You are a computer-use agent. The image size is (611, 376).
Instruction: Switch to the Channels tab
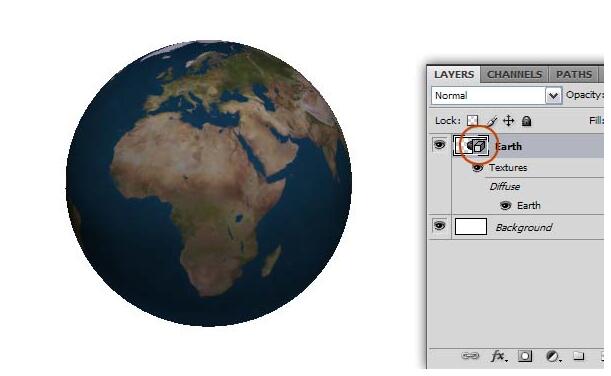pos(514,74)
